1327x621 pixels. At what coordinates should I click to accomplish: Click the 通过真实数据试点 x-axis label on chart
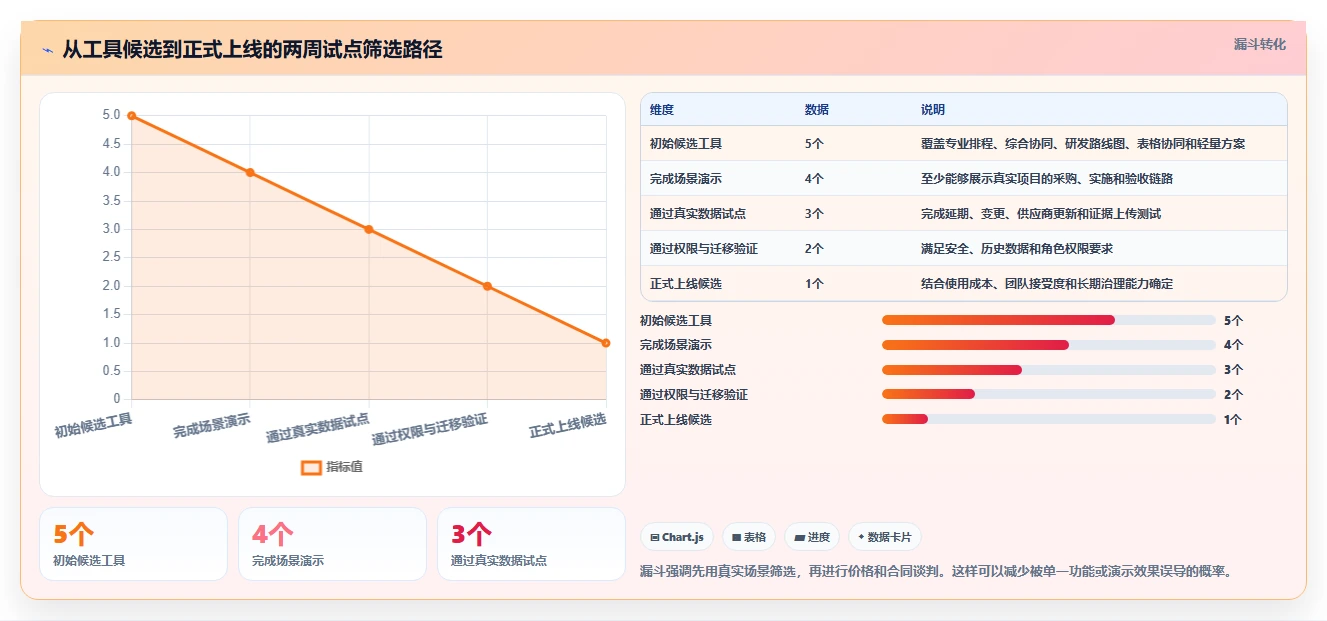tap(318, 428)
